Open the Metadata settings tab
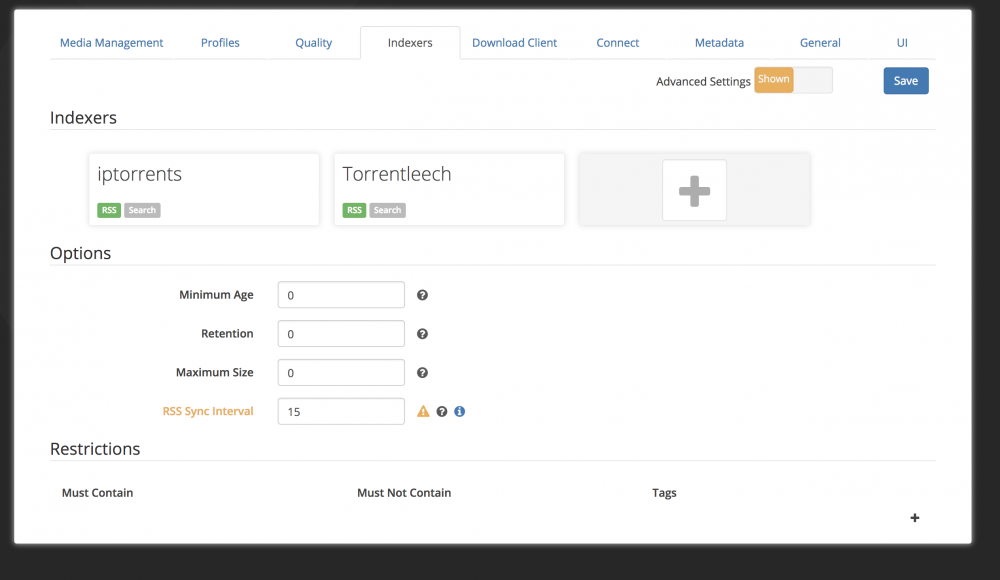The image size is (1000, 580). 719,43
